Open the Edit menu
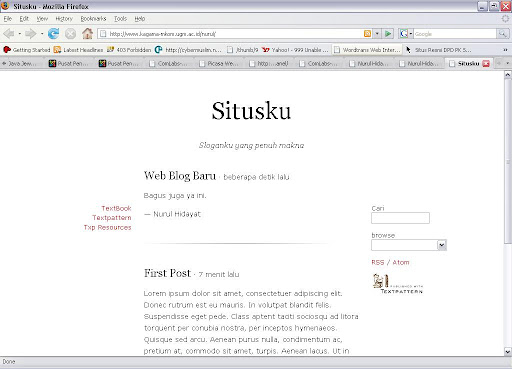Screen dimensions: 512x369 pyautogui.click(x=24, y=19)
